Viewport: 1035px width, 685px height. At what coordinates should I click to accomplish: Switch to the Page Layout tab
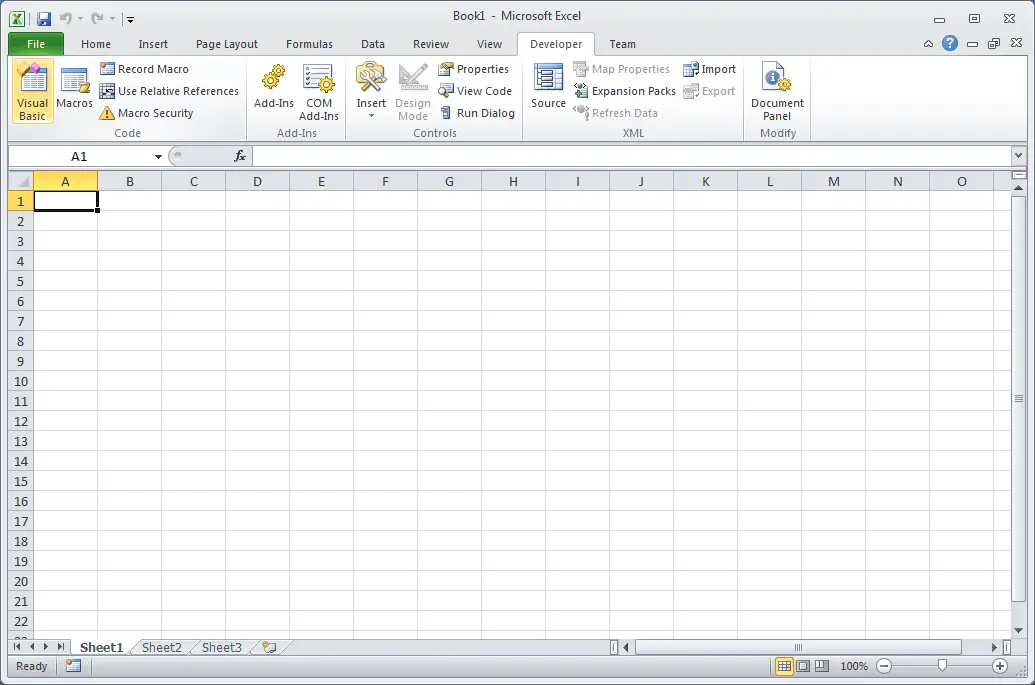coord(226,44)
